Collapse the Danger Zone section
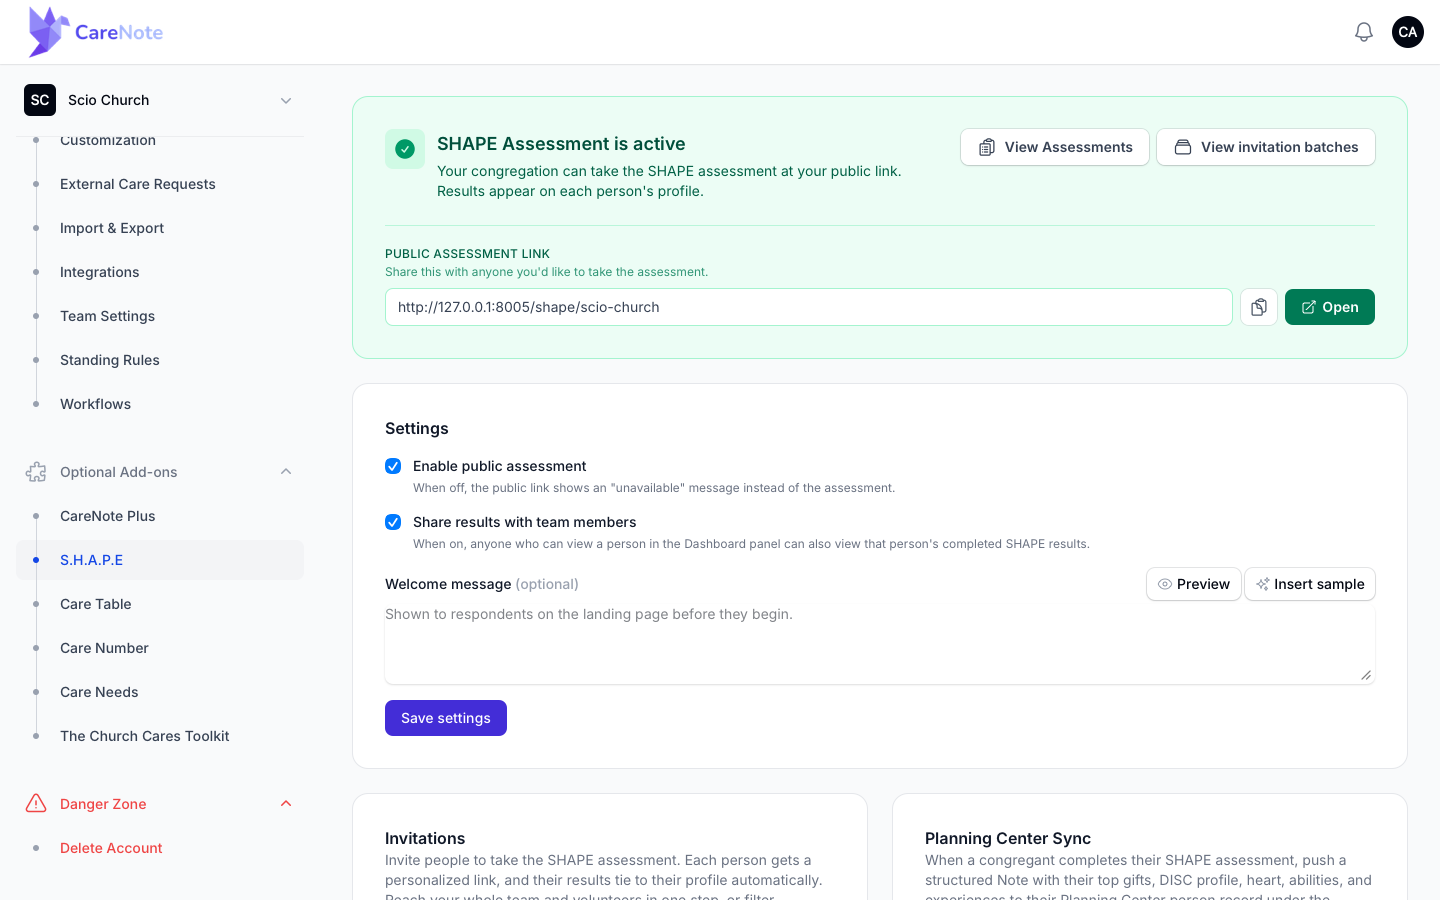 coord(286,804)
